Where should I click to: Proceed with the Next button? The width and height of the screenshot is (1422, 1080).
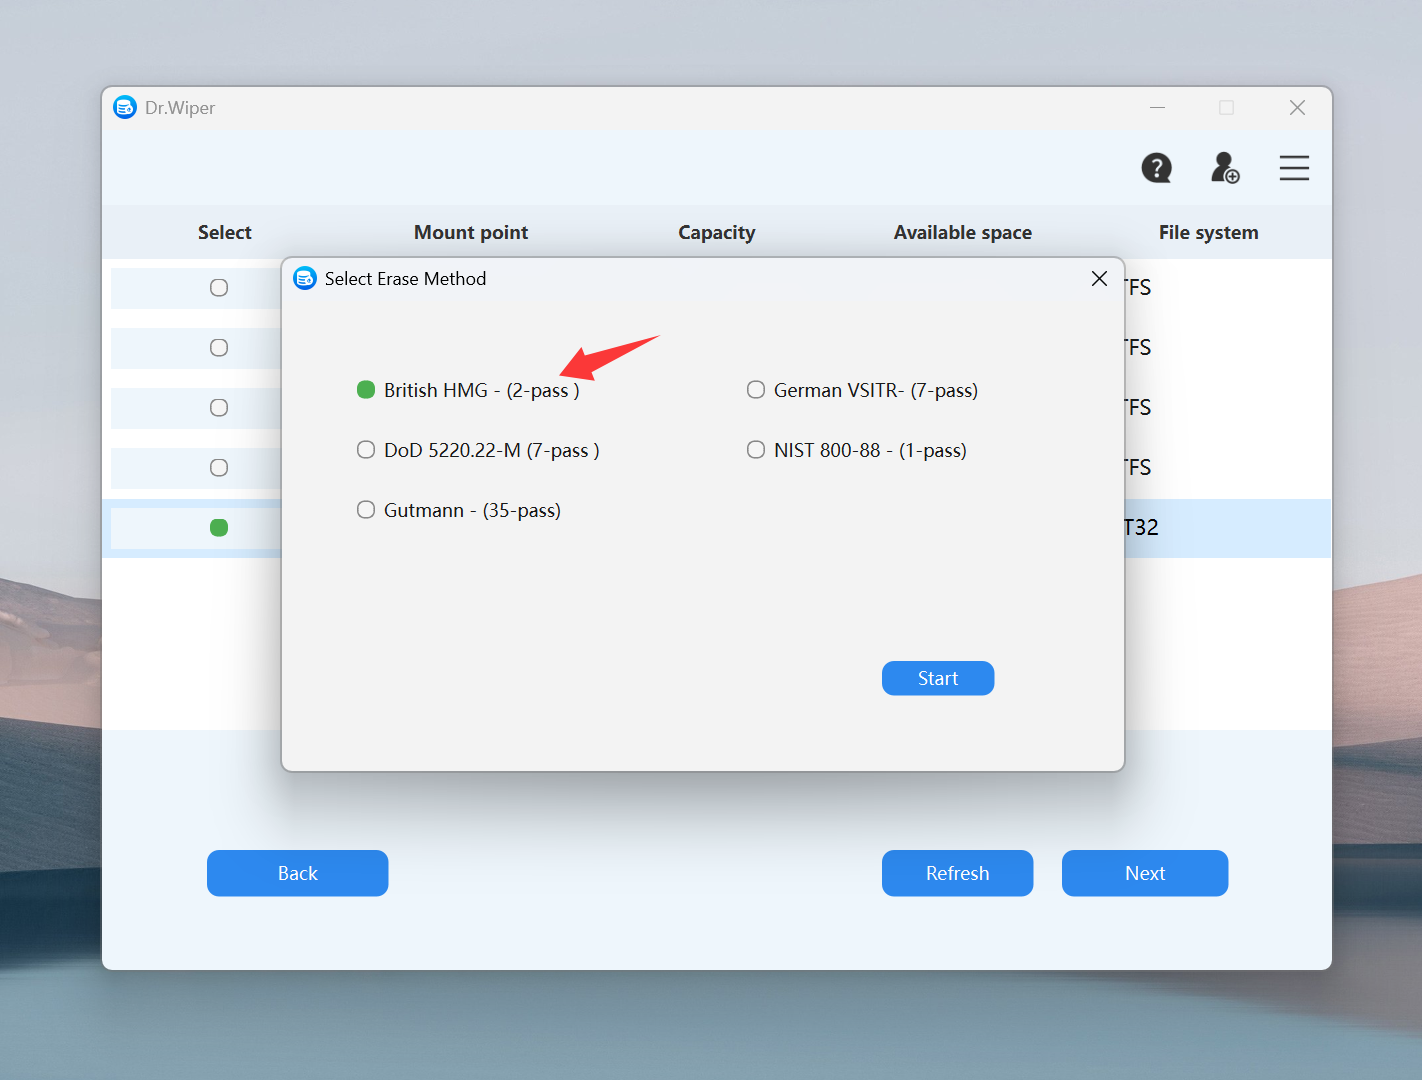pos(1145,873)
